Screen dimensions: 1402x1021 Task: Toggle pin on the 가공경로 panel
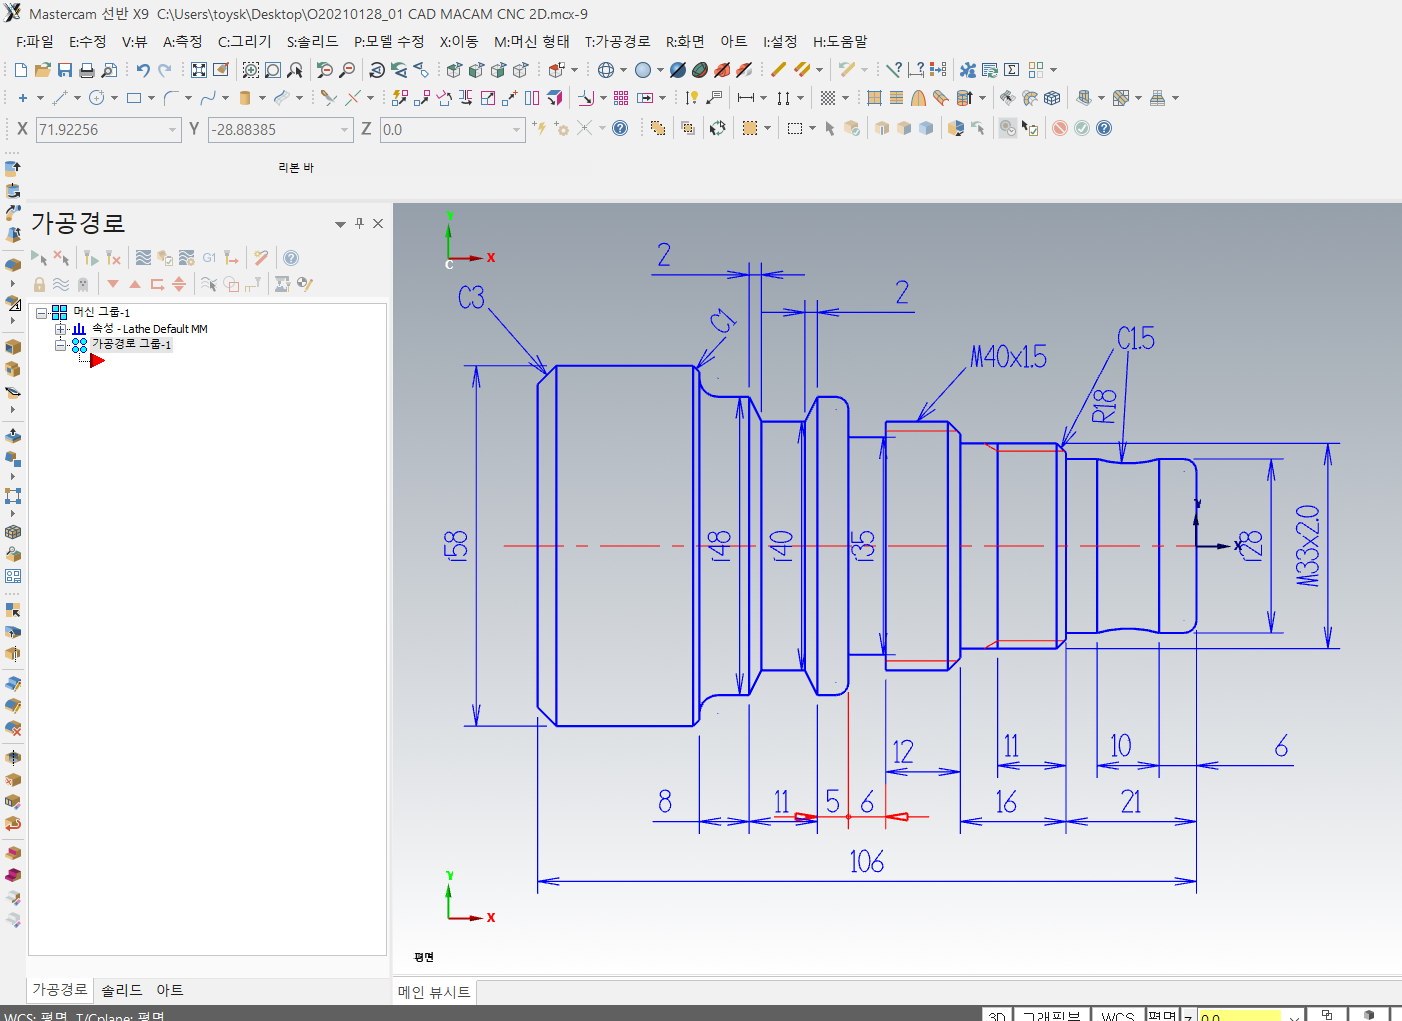pyautogui.click(x=360, y=224)
